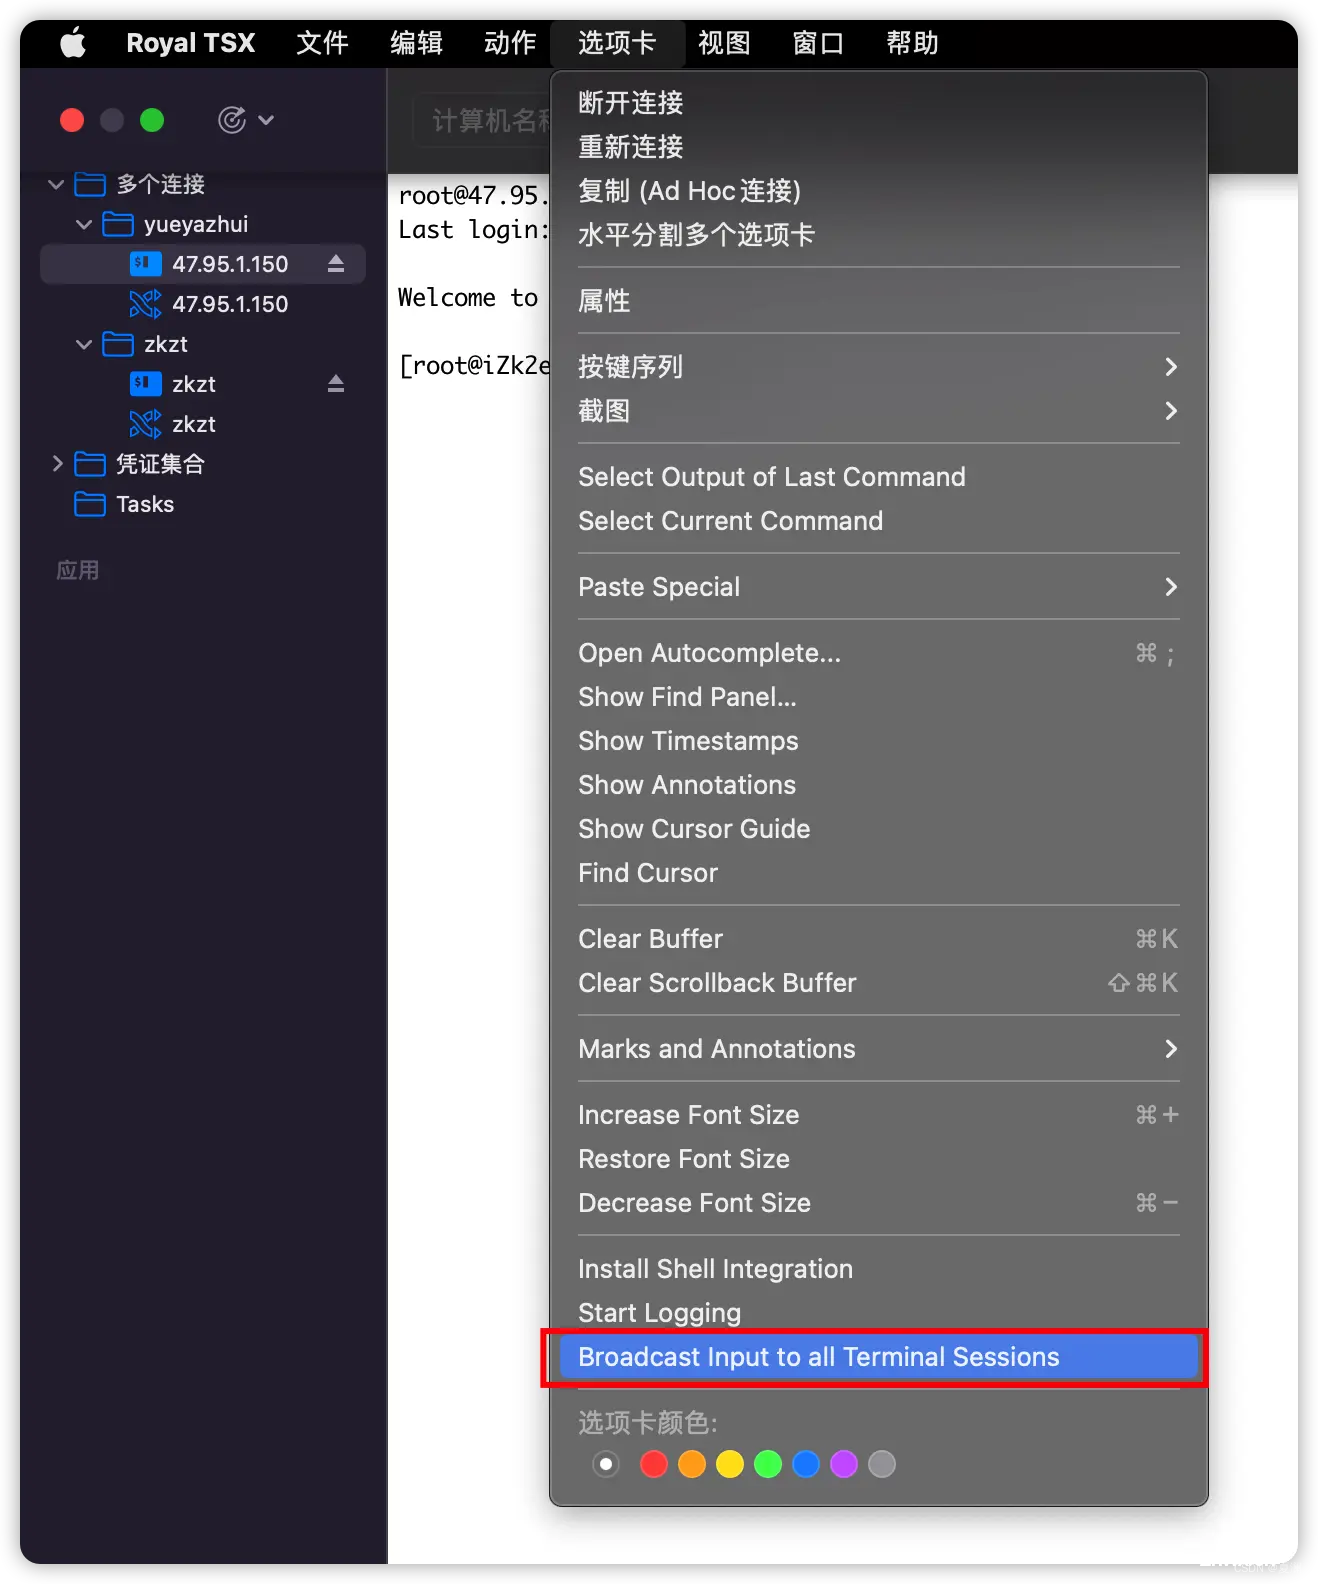Image resolution: width=1318 pixels, height=1584 pixels.
Task: Pick the red tab color
Action: tap(654, 1464)
